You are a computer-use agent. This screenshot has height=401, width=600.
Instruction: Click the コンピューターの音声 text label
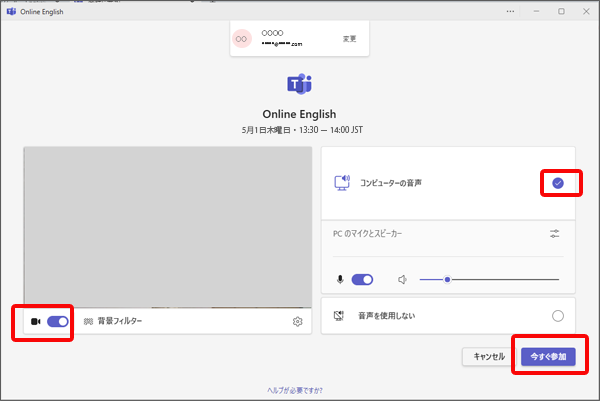click(391, 183)
